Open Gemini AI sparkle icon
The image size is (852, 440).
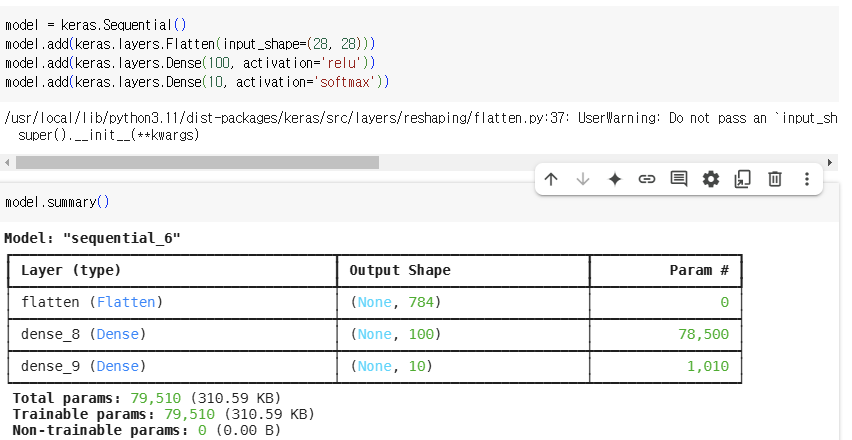click(615, 179)
